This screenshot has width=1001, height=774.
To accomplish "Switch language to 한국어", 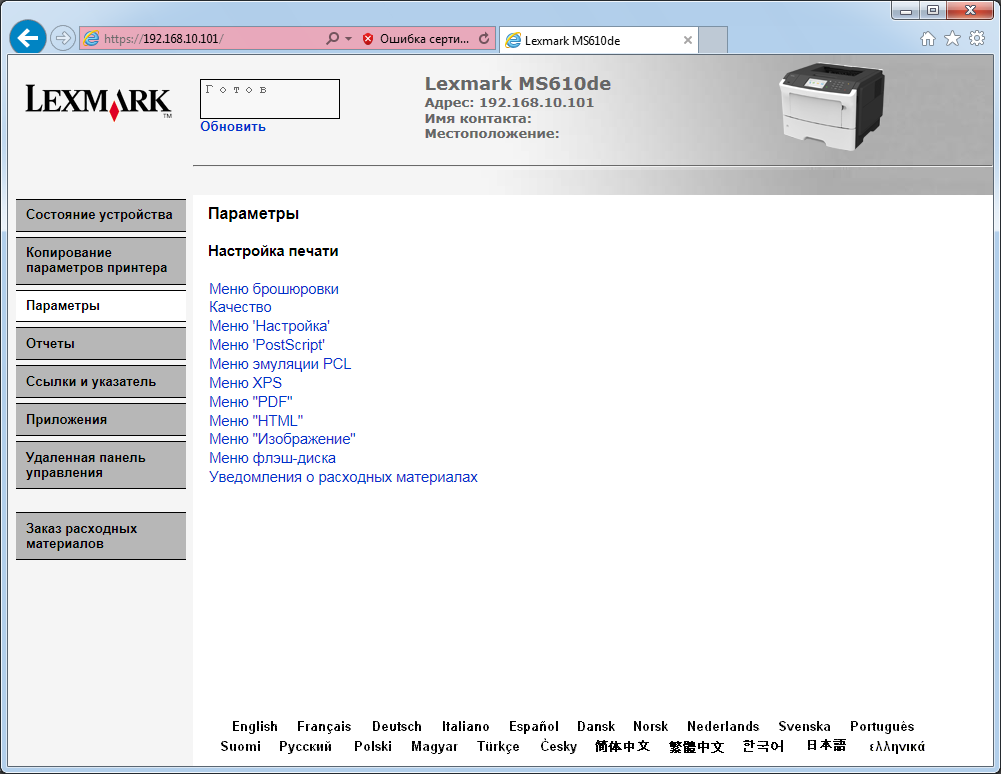I will (x=764, y=747).
